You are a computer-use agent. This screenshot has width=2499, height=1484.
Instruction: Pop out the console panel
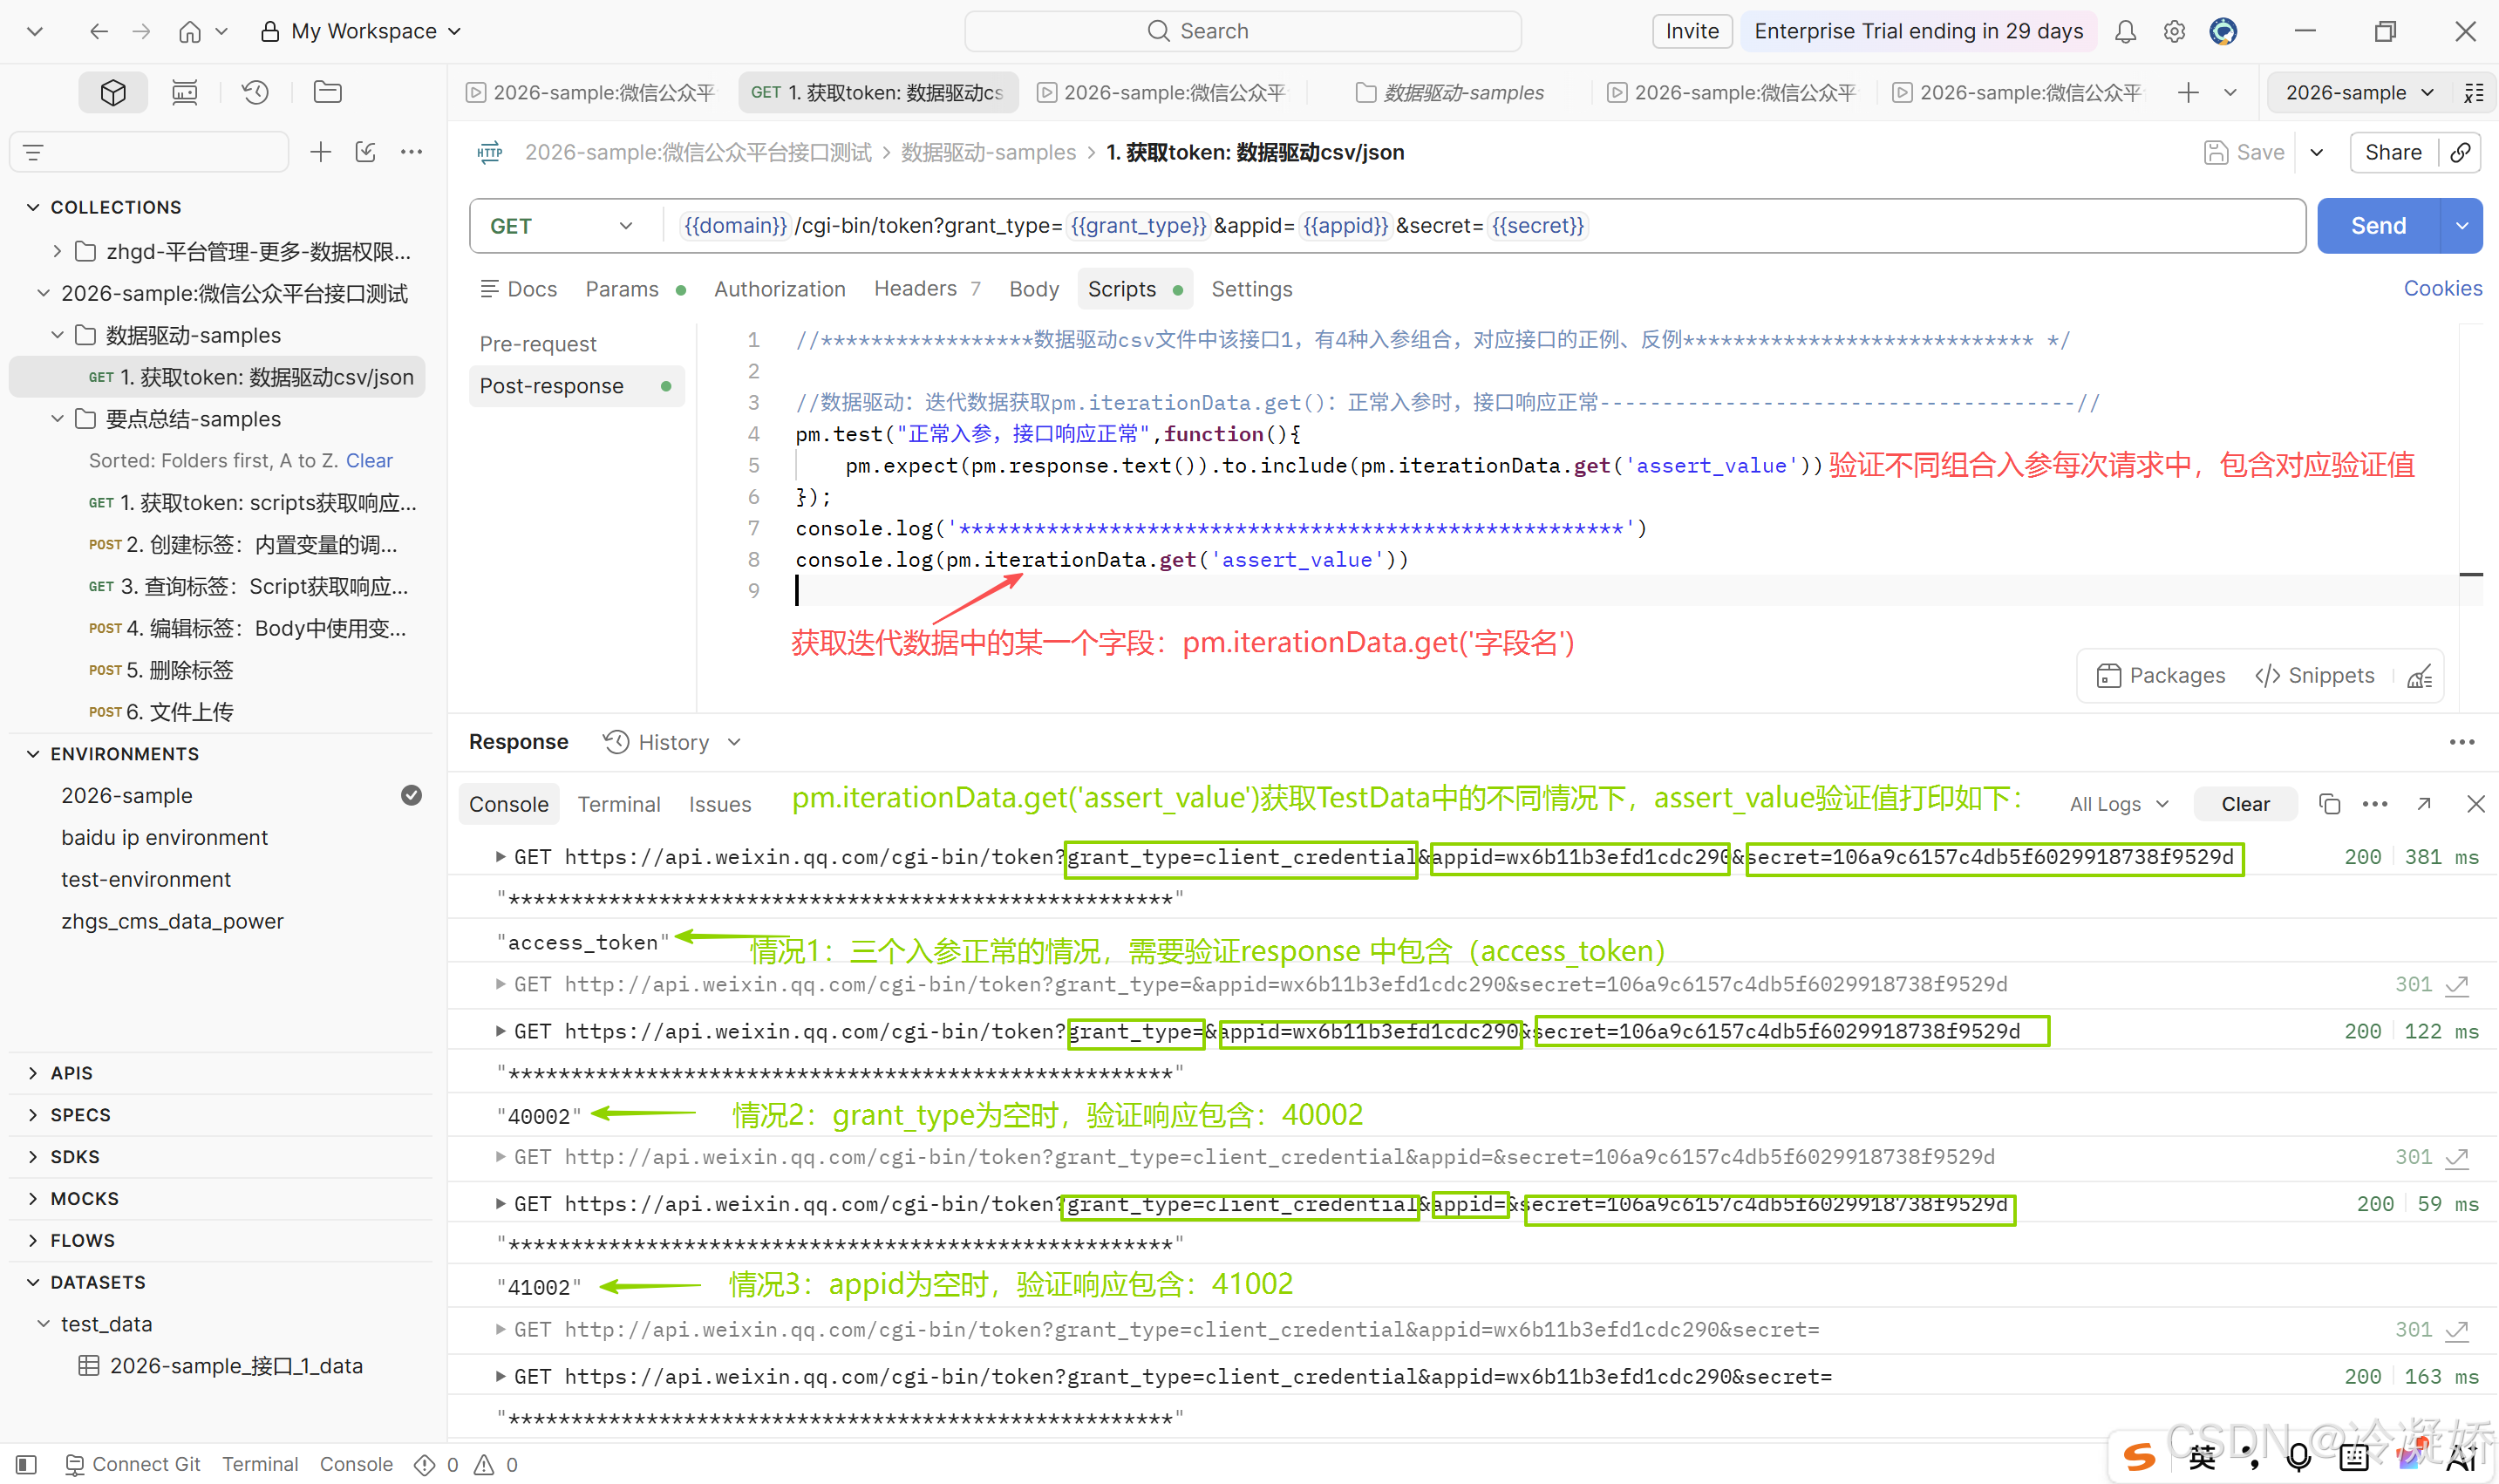(2424, 804)
